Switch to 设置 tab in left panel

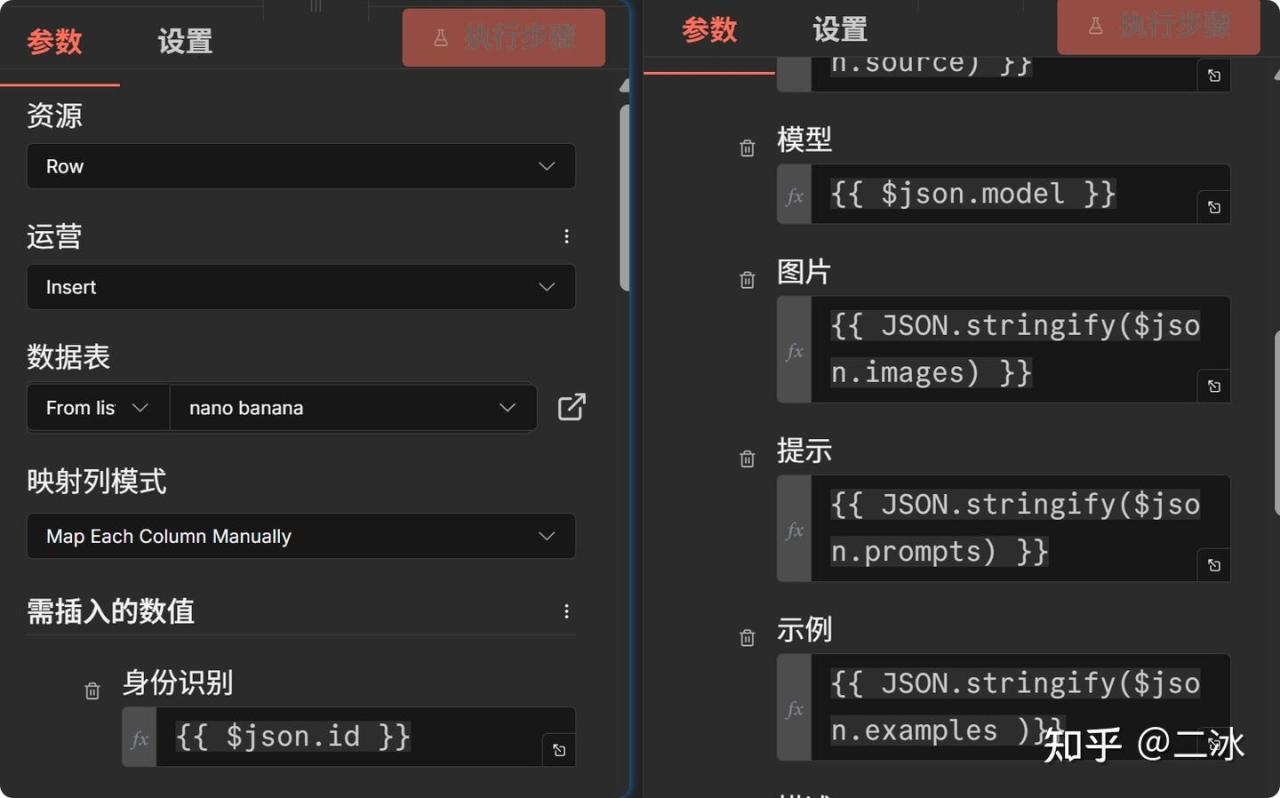coord(185,42)
